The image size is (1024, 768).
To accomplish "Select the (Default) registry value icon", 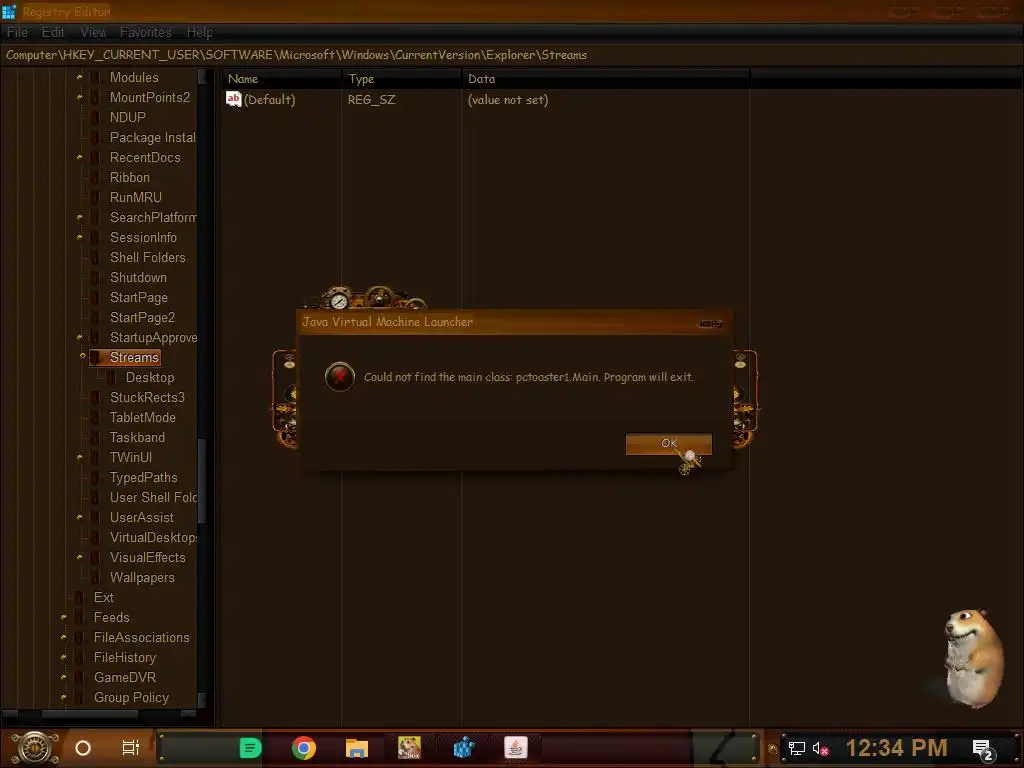I will pos(233,99).
